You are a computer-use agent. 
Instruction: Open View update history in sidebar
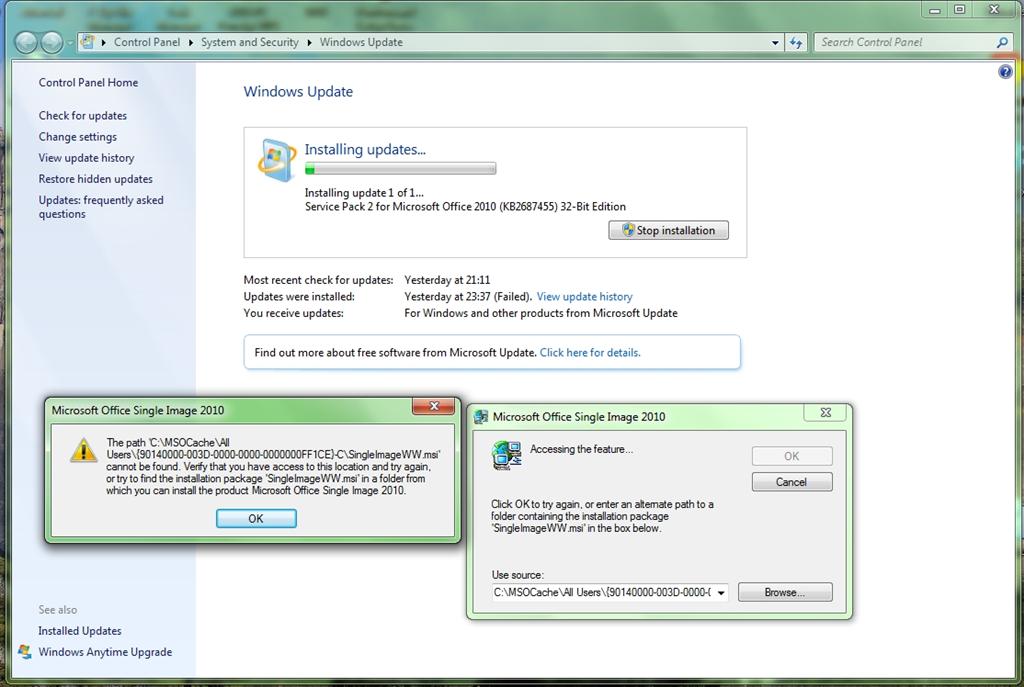pos(86,158)
